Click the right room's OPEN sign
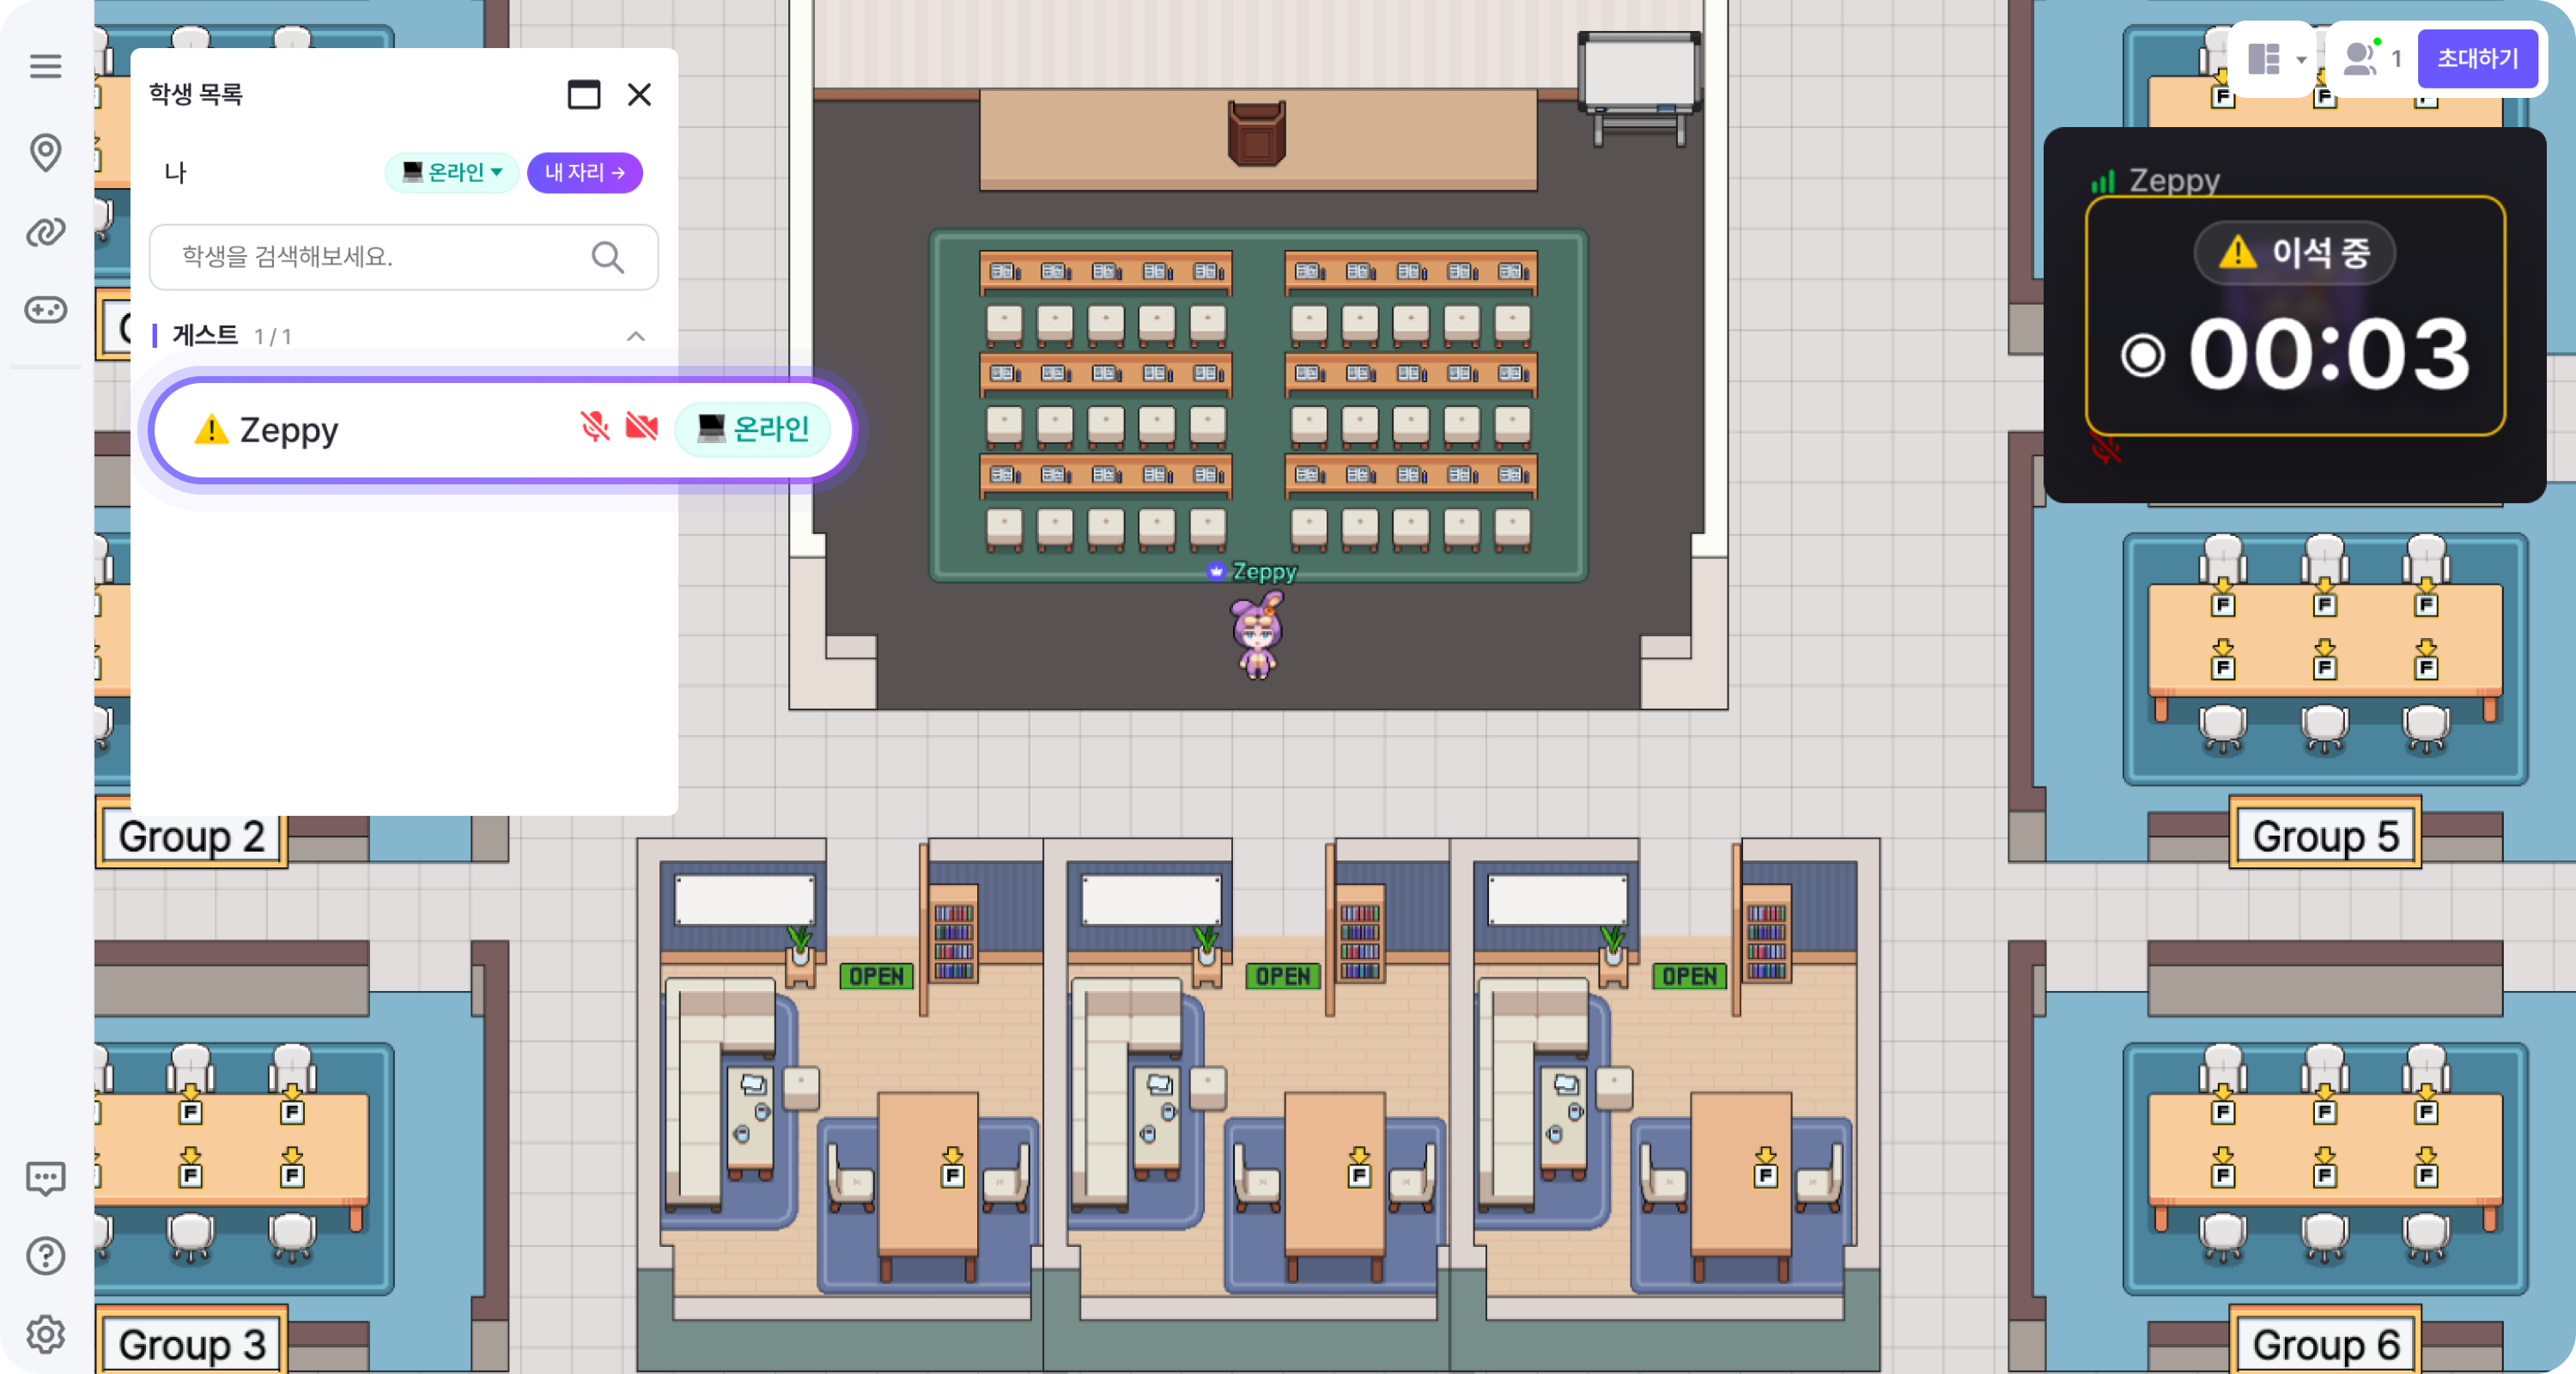Image resolution: width=2576 pixels, height=1374 pixels. 1690,976
